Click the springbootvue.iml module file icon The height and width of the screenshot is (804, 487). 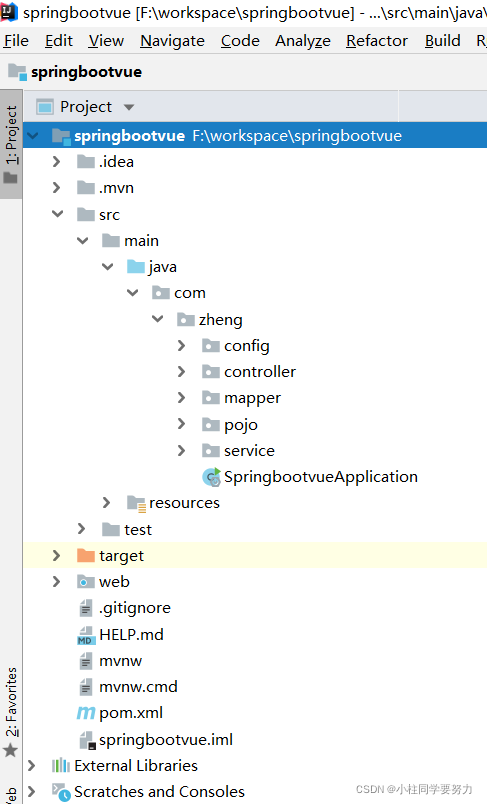point(87,740)
